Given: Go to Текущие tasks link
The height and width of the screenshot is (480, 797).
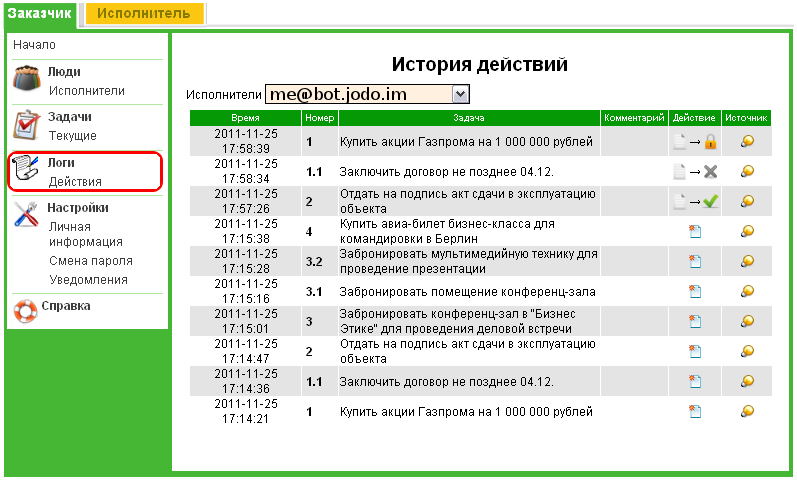Looking at the screenshot, I should pos(72,135).
